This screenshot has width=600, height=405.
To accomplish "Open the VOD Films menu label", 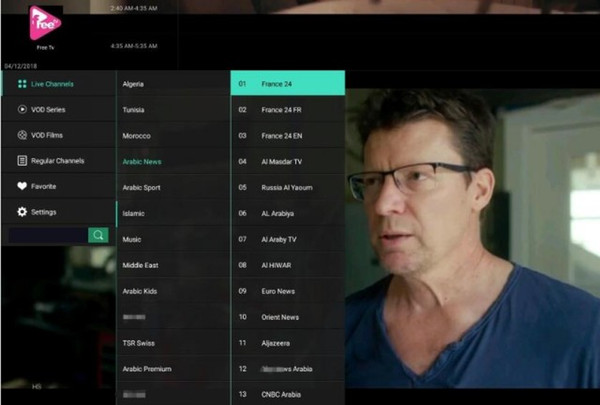I will pyautogui.click(x=47, y=136).
